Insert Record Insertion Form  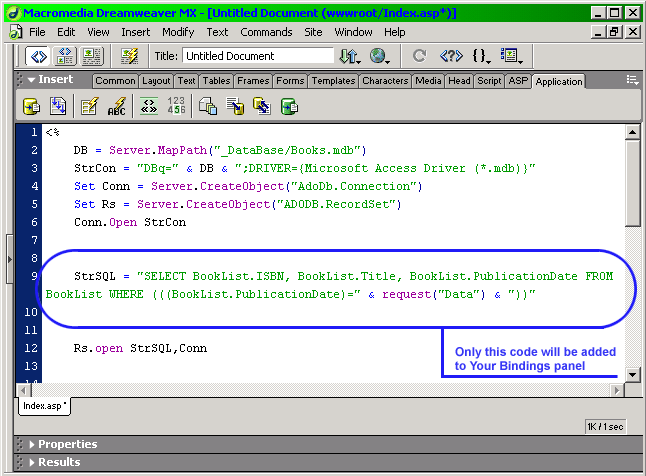[235, 106]
